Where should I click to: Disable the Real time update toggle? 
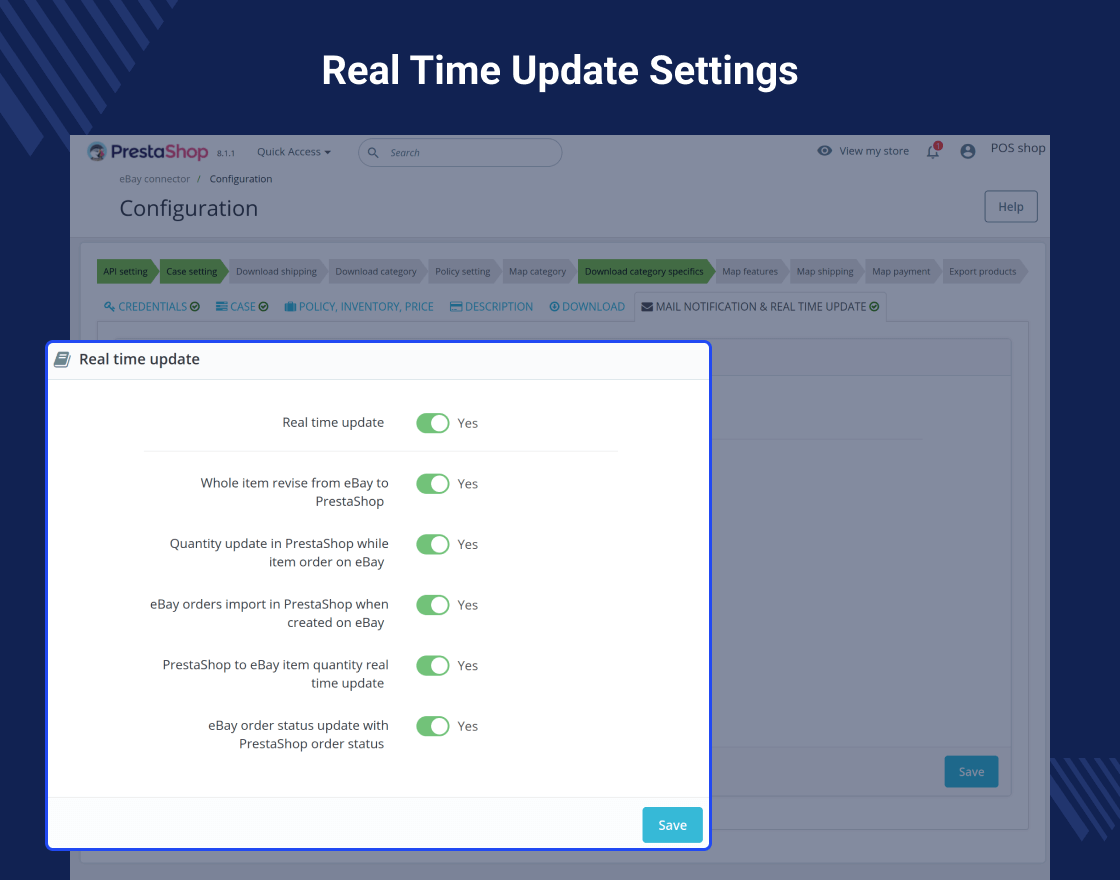pos(433,423)
